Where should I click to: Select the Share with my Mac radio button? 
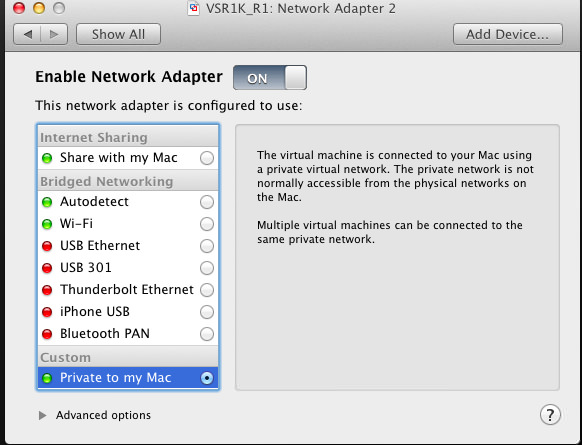click(x=207, y=158)
